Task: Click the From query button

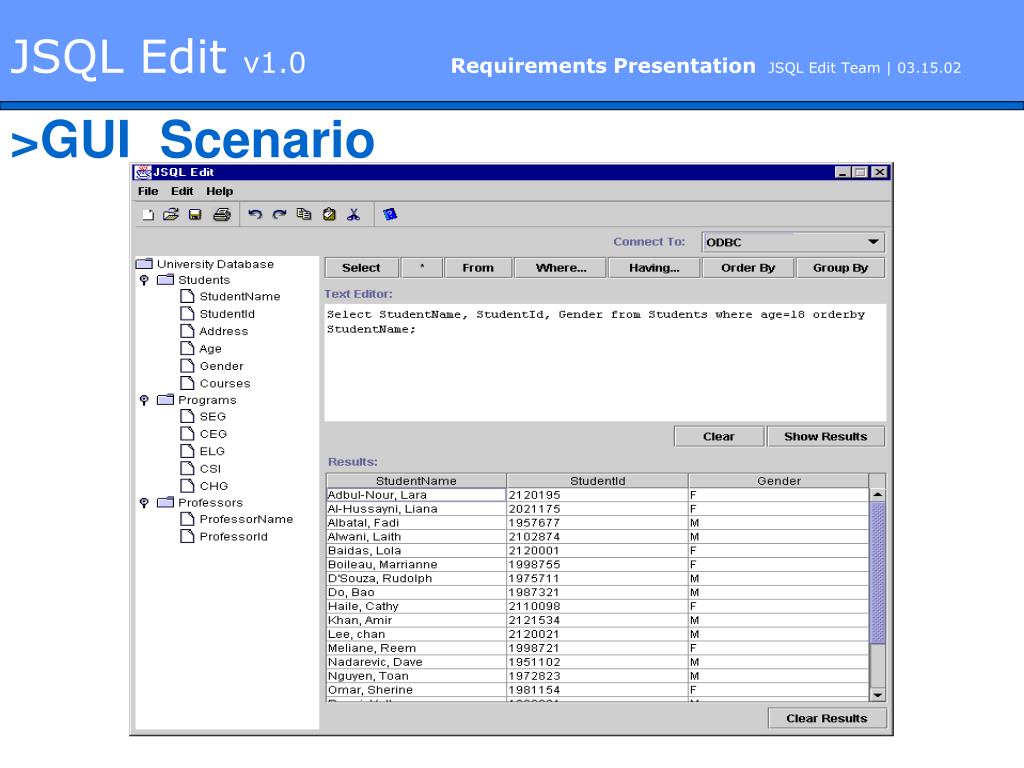Action: pyautogui.click(x=478, y=268)
